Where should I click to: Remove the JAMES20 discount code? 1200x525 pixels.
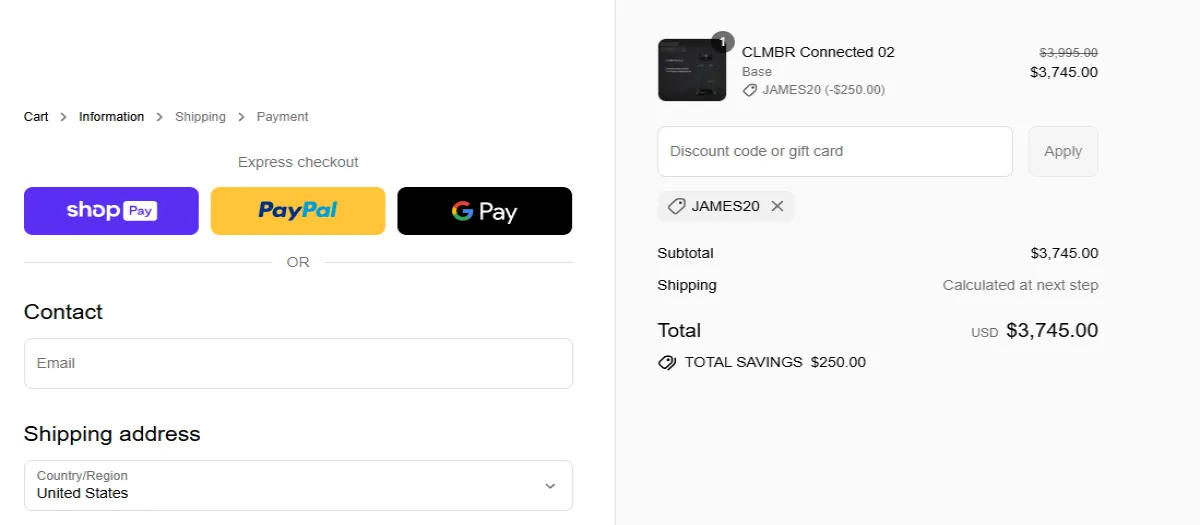coord(777,206)
